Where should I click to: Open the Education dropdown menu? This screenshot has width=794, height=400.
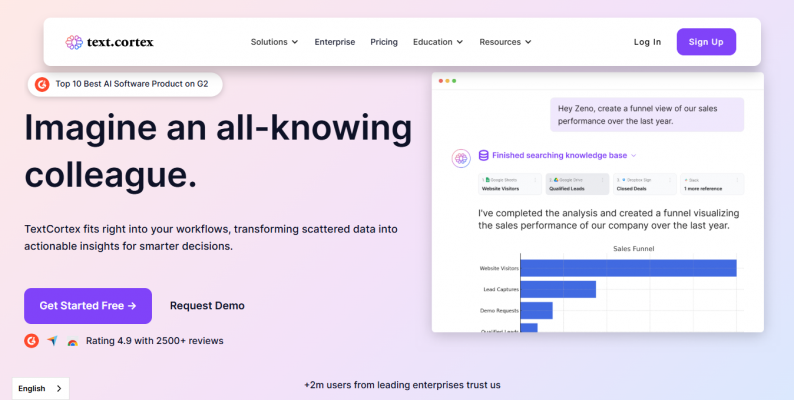pyautogui.click(x=438, y=42)
